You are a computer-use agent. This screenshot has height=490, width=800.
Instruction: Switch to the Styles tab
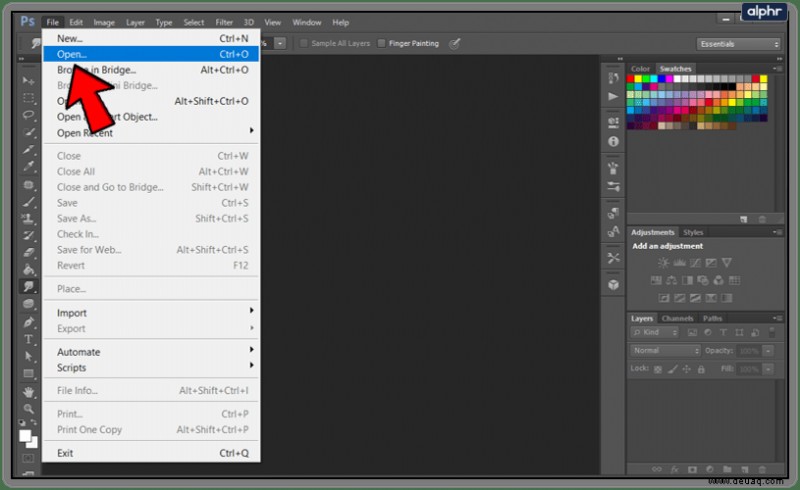693,232
